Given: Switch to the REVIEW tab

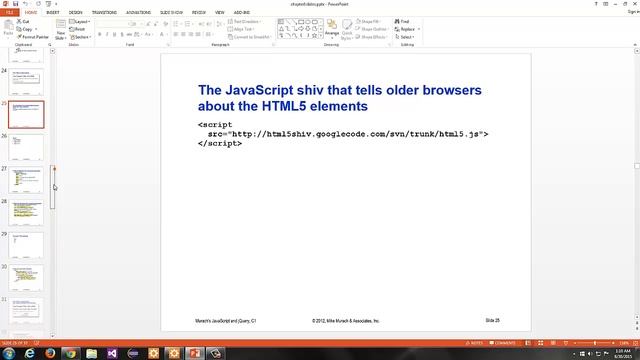Looking at the screenshot, I should click(x=199, y=12).
